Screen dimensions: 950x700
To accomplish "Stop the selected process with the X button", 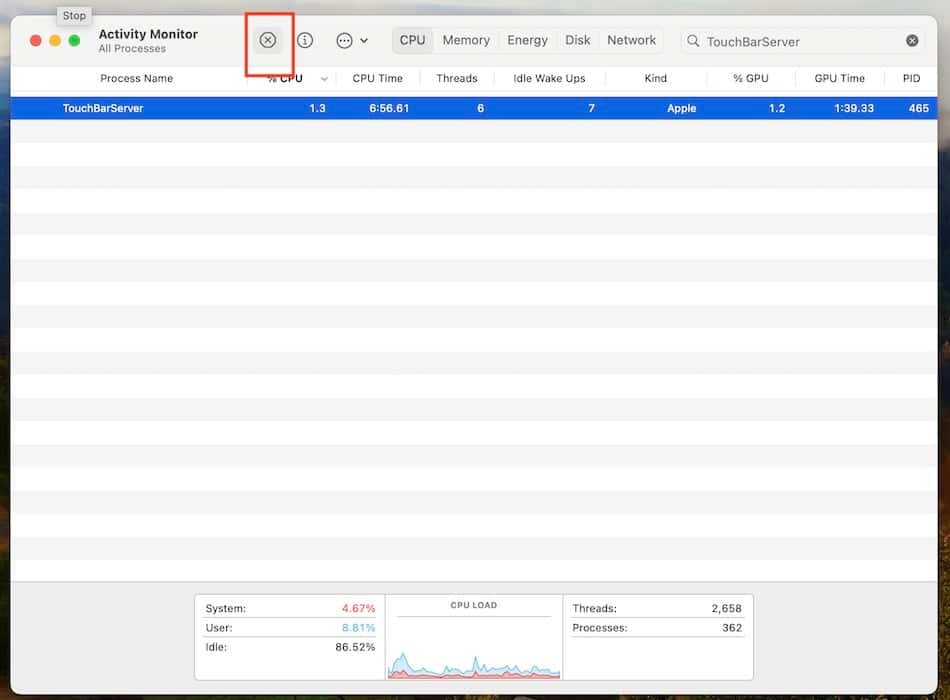I will tap(268, 41).
